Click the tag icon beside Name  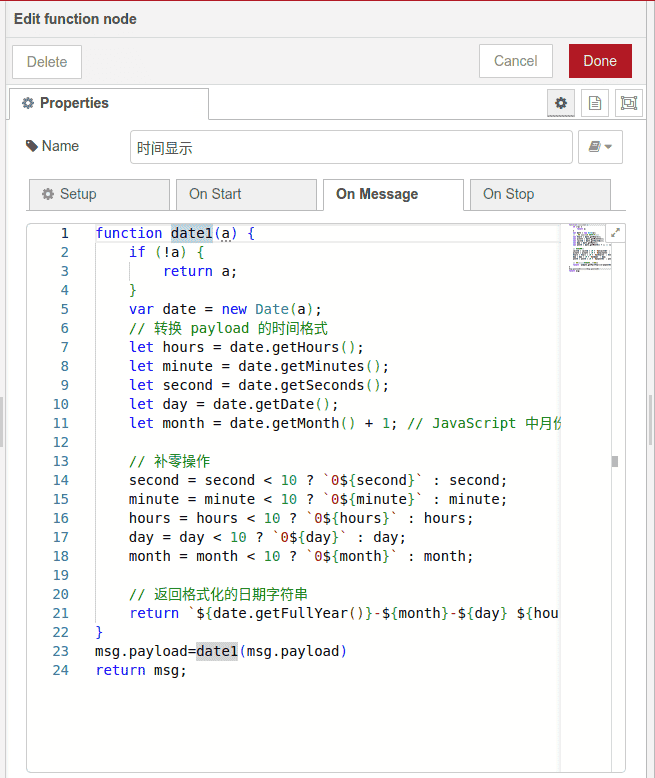pos(32,146)
